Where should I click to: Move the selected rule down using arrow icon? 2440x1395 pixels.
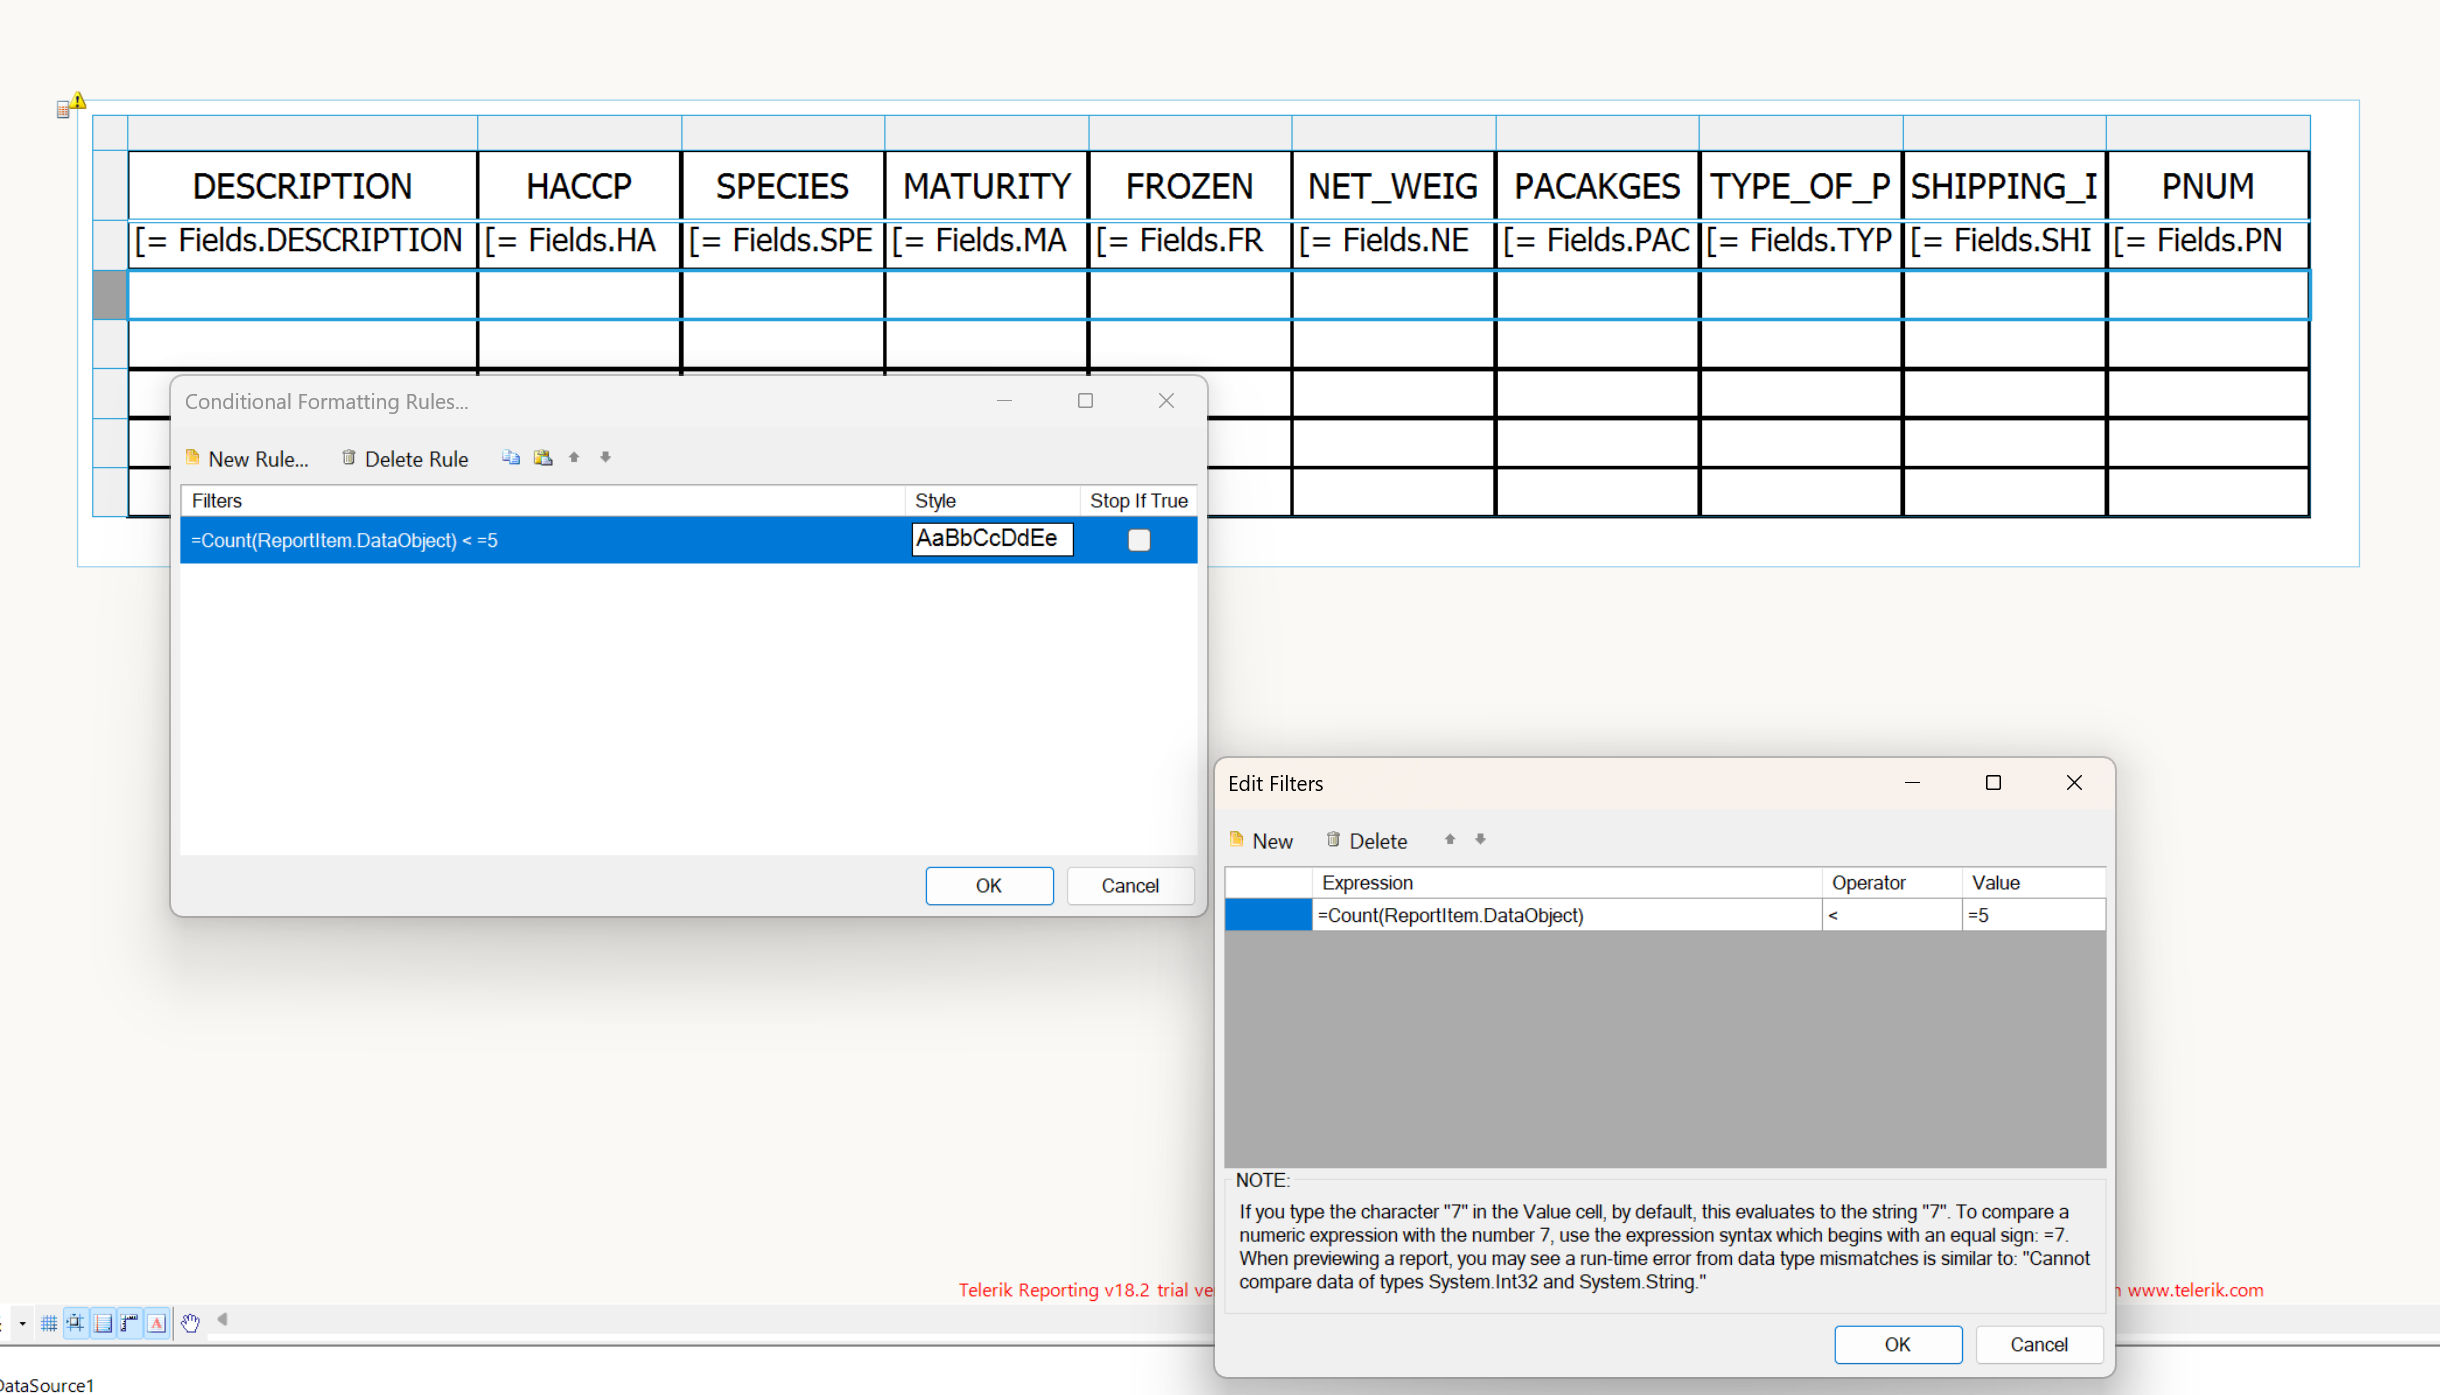[606, 456]
